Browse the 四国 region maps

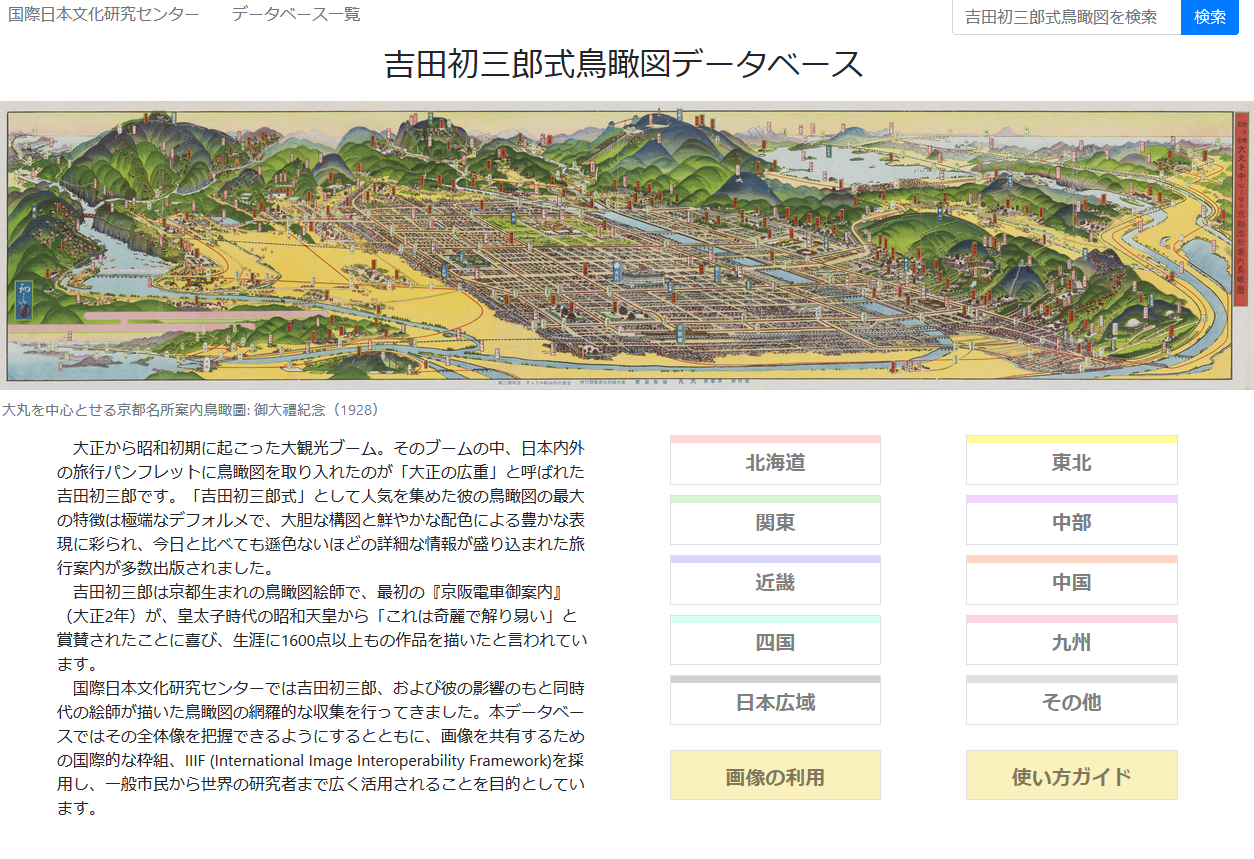tap(775, 643)
